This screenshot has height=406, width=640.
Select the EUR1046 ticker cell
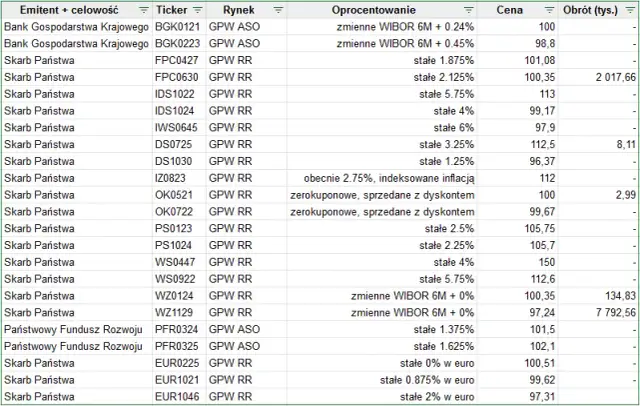click(x=180, y=397)
